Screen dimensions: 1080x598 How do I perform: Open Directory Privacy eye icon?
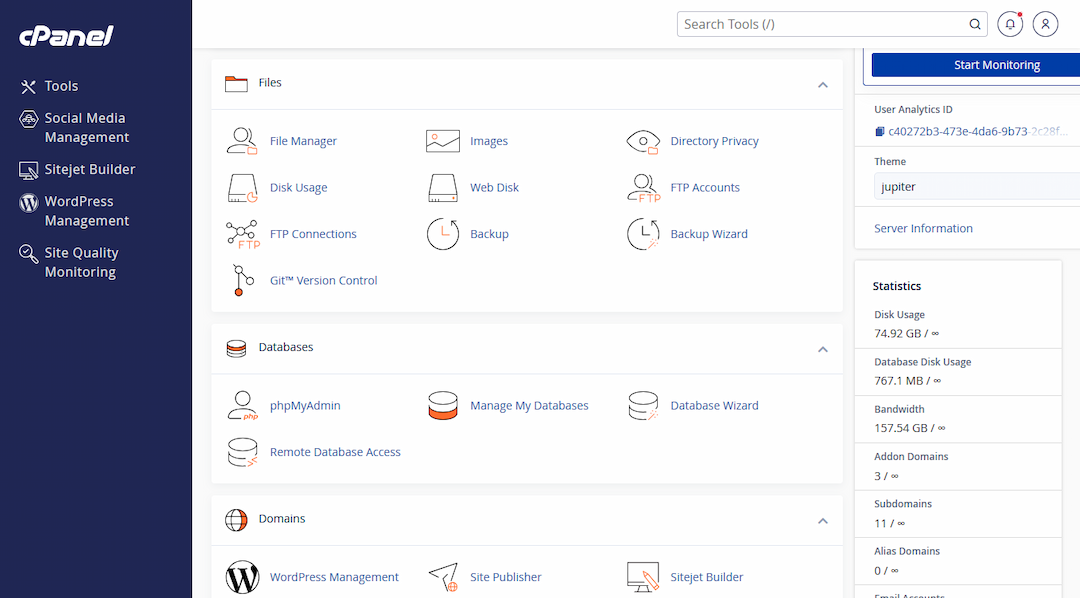[x=643, y=141]
